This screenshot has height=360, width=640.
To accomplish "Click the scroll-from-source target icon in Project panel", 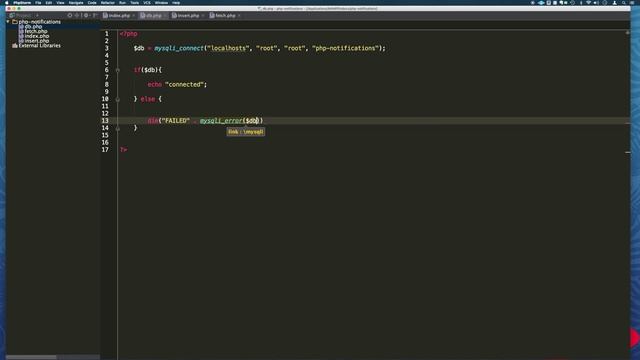I will pos(70,16).
